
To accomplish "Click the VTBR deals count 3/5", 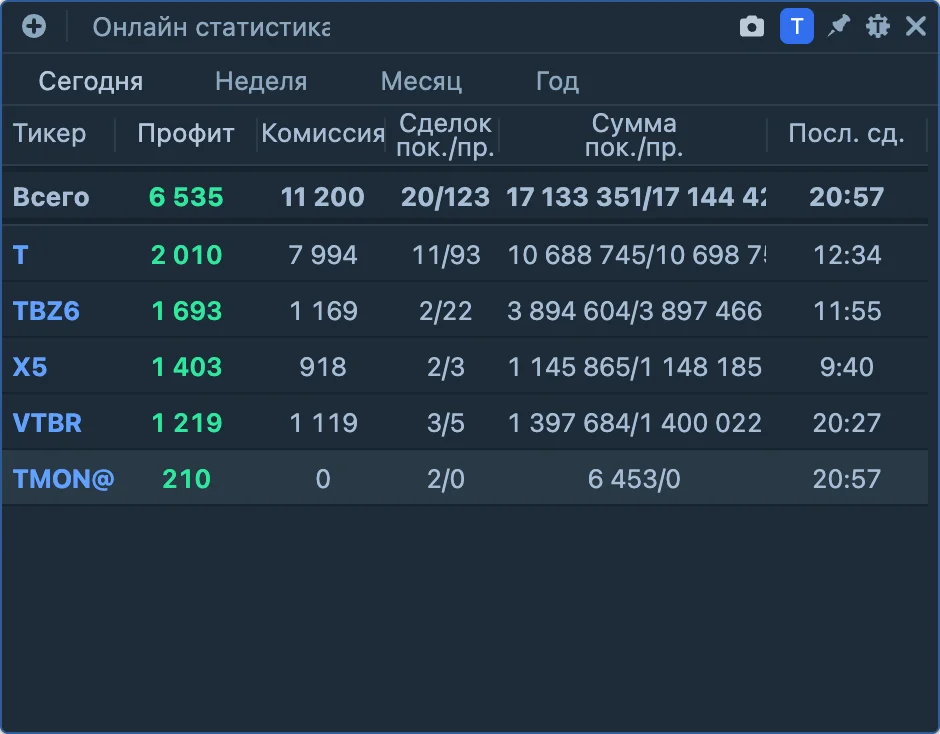I will 445,423.
